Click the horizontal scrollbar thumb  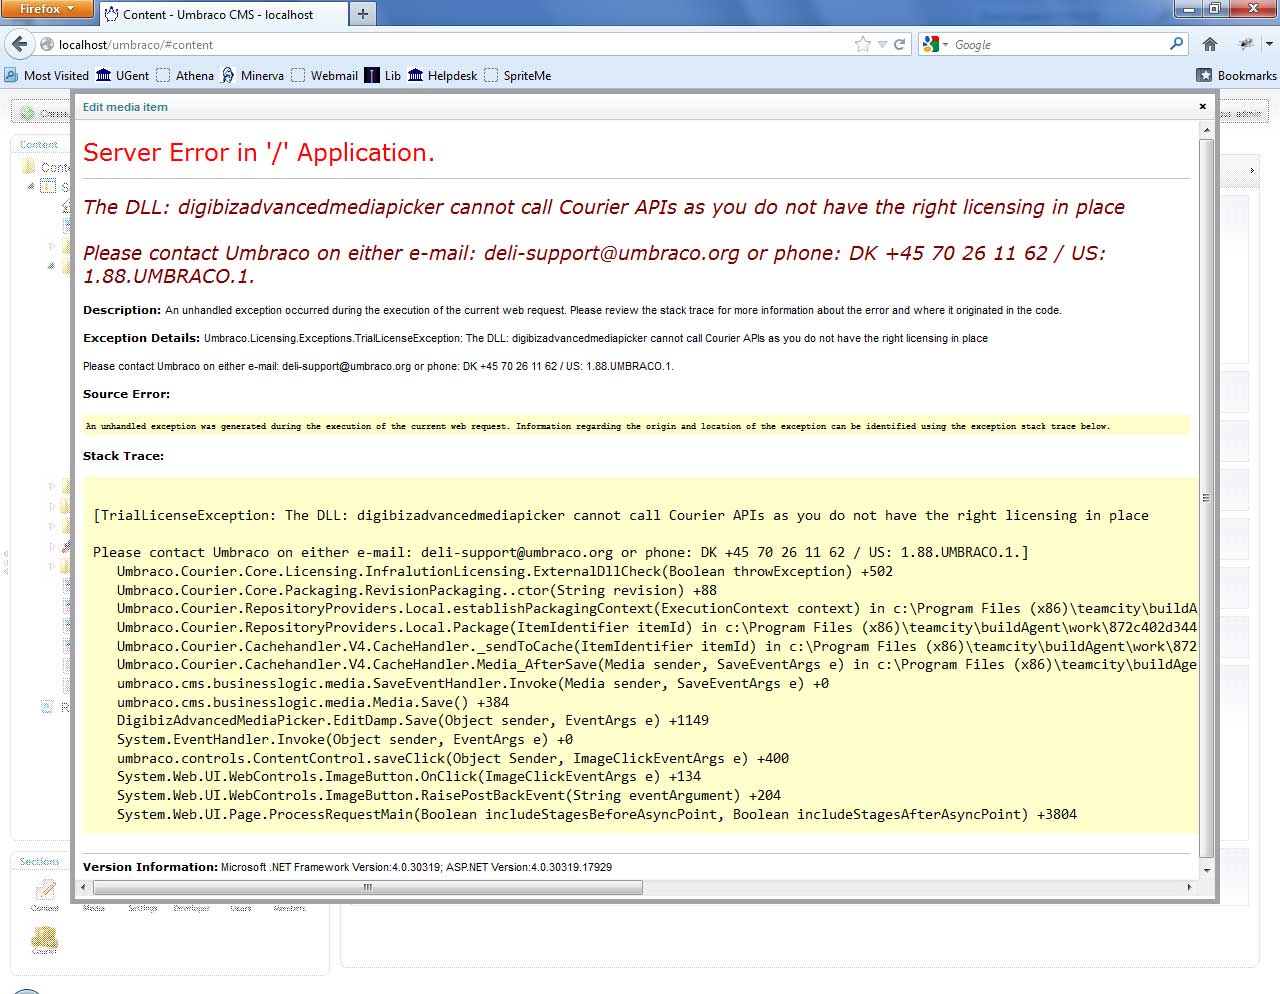click(367, 887)
